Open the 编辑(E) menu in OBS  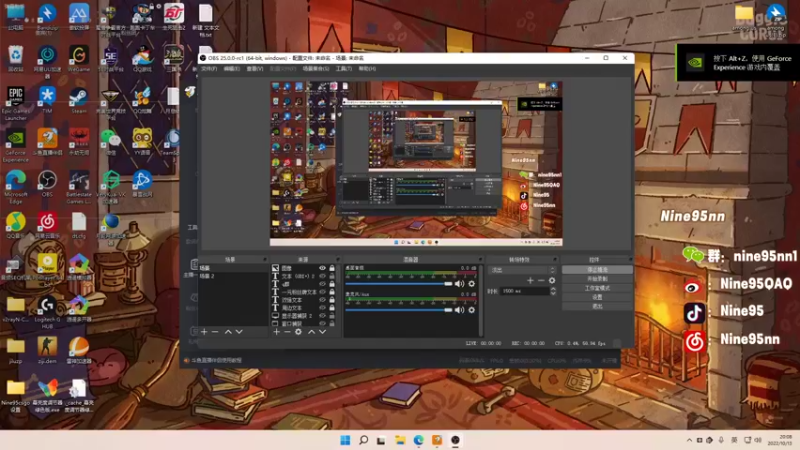pos(232,68)
